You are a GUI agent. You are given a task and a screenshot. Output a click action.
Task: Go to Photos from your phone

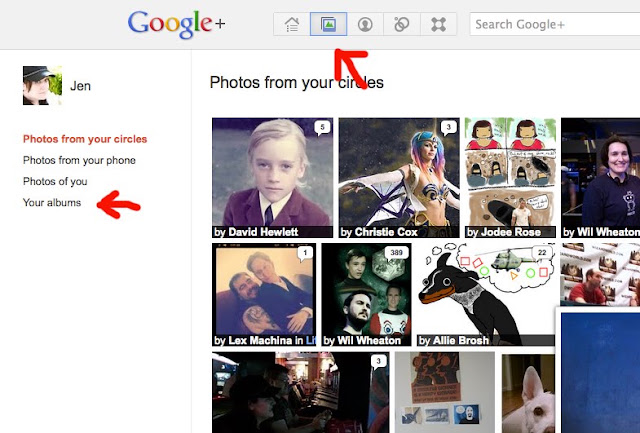click(x=79, y=160)
